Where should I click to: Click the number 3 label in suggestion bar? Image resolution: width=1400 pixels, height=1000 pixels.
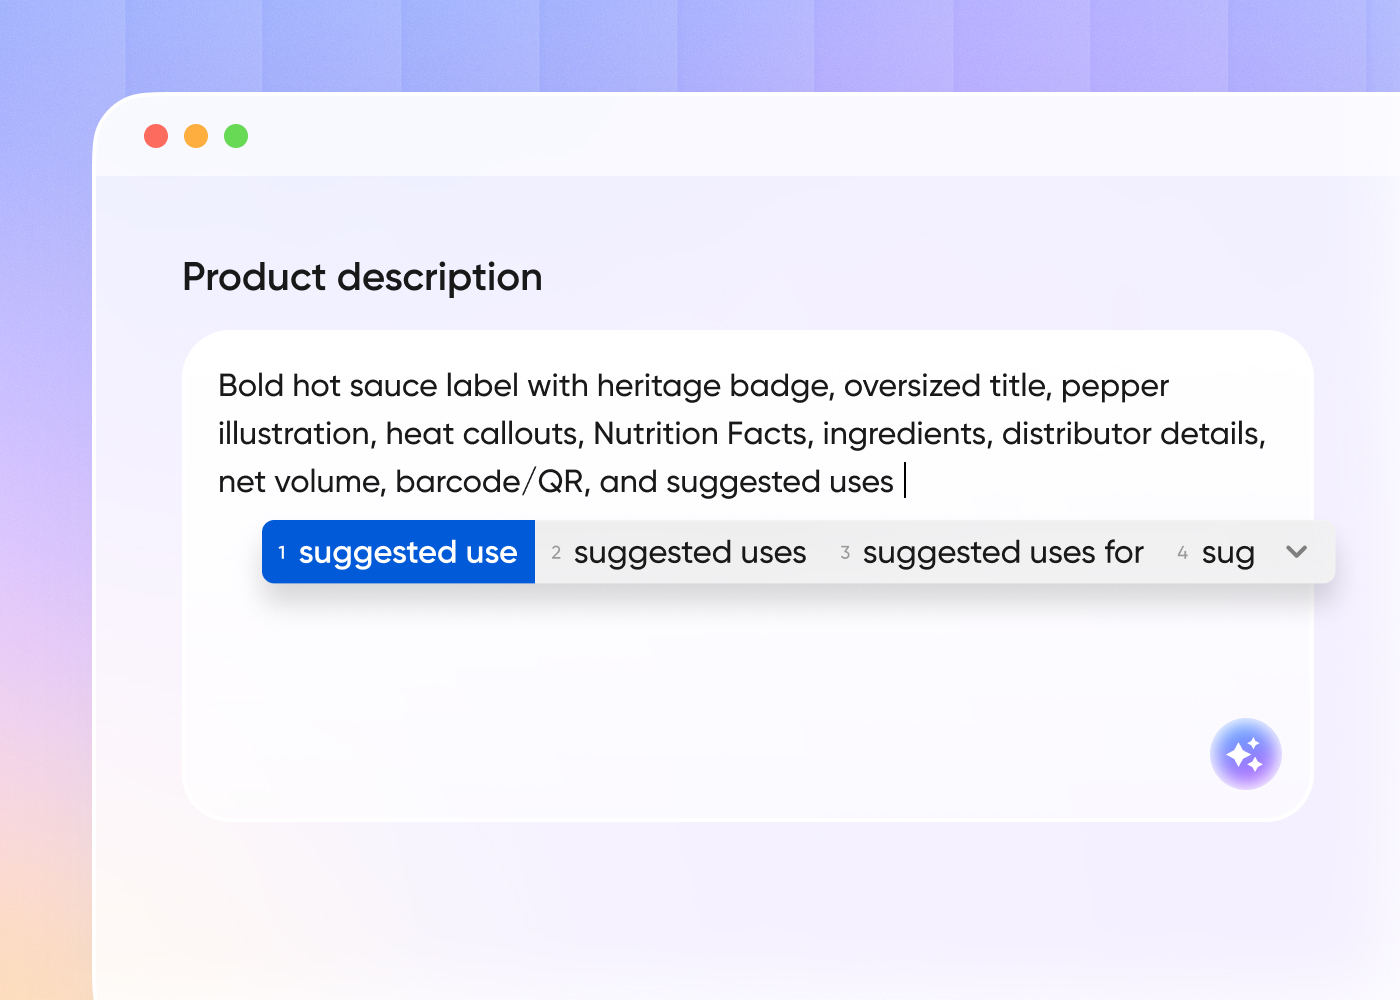coord(845,551)
